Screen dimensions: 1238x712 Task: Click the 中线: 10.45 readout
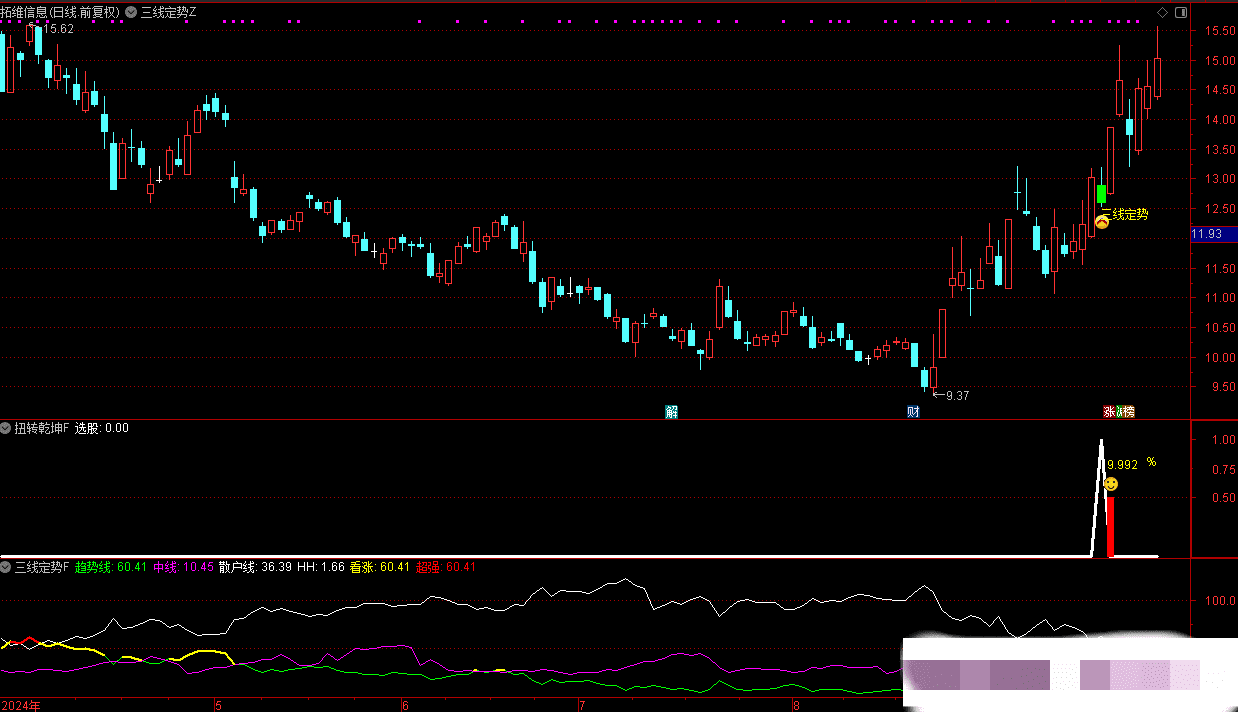[x=183, y=567]
